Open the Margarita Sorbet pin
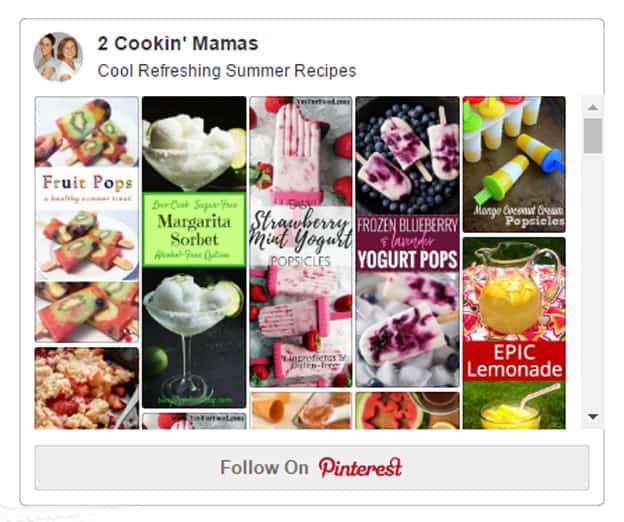The image size is (624, 522). 194,252
